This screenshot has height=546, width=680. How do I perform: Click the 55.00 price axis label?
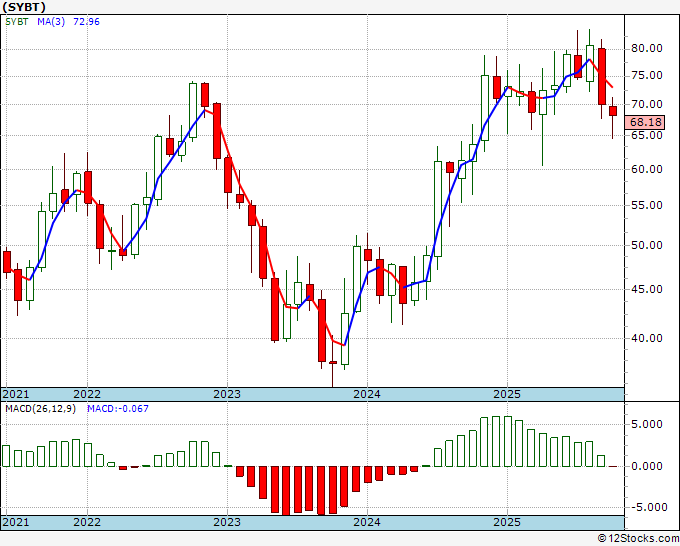tap(647, 205)
